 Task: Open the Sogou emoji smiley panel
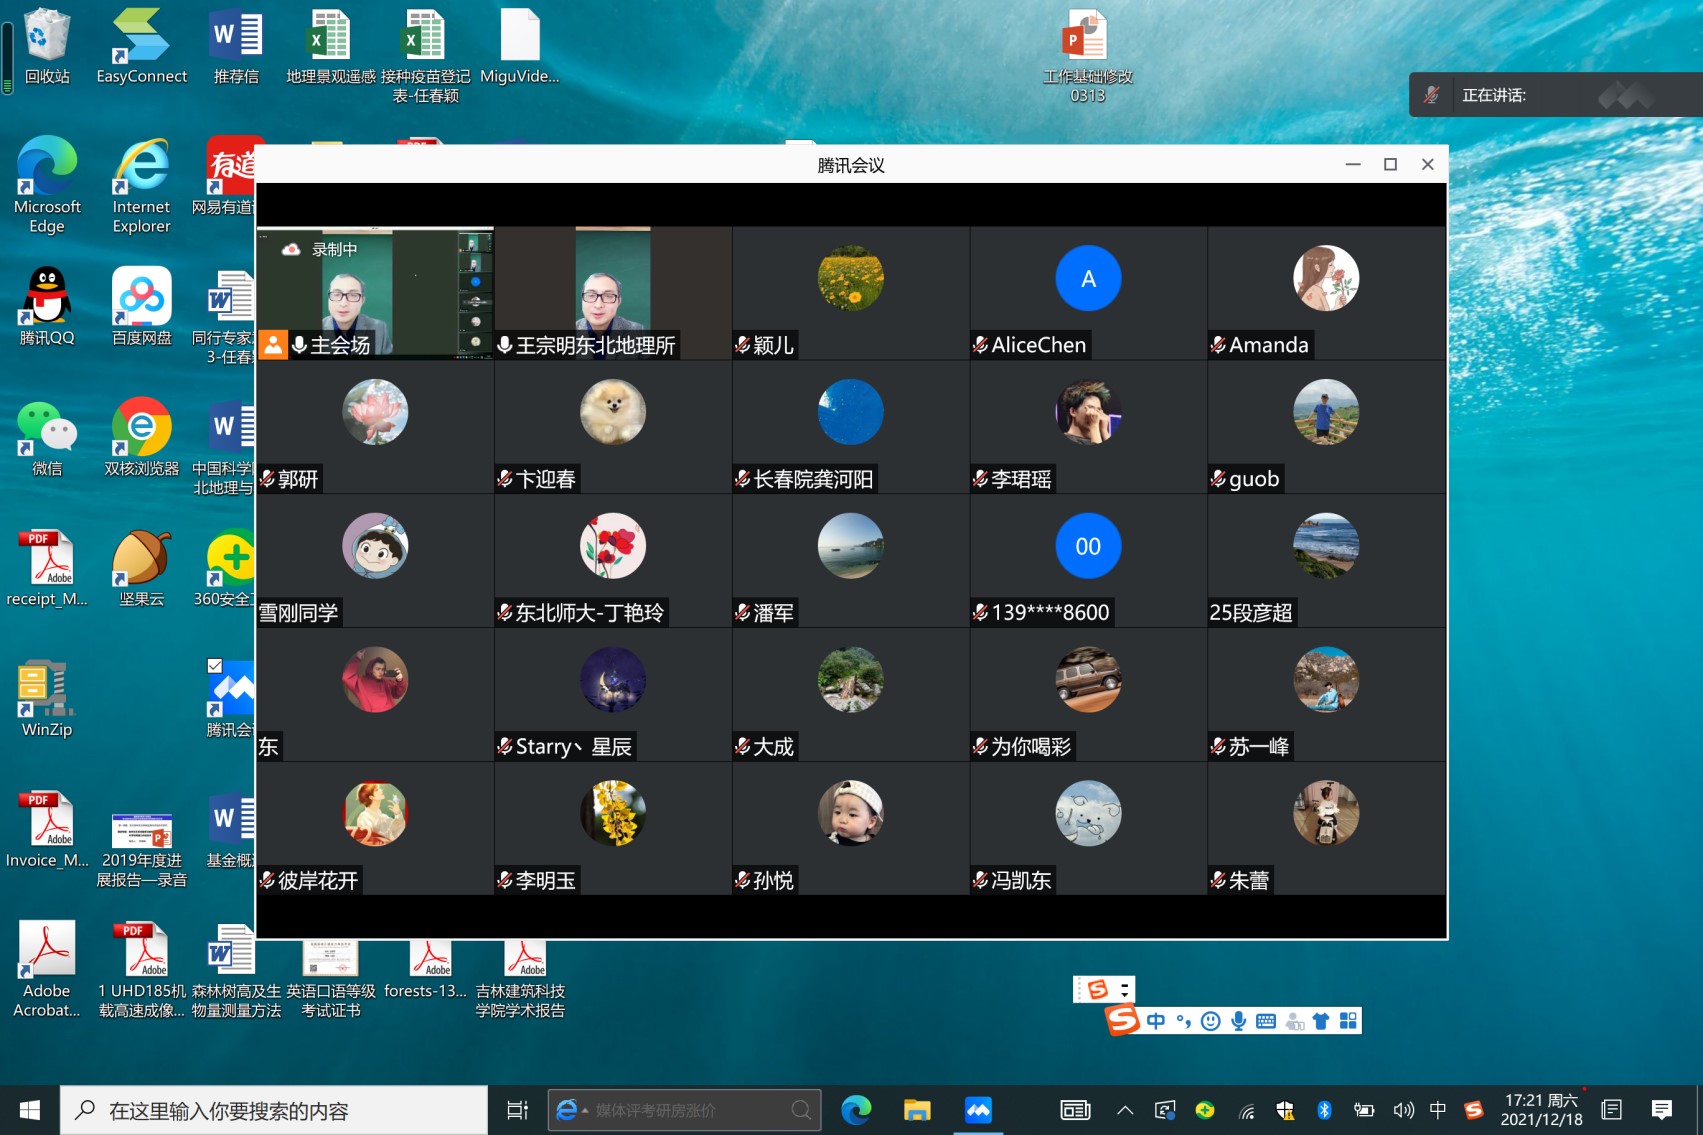(x=1210, y=1021)
